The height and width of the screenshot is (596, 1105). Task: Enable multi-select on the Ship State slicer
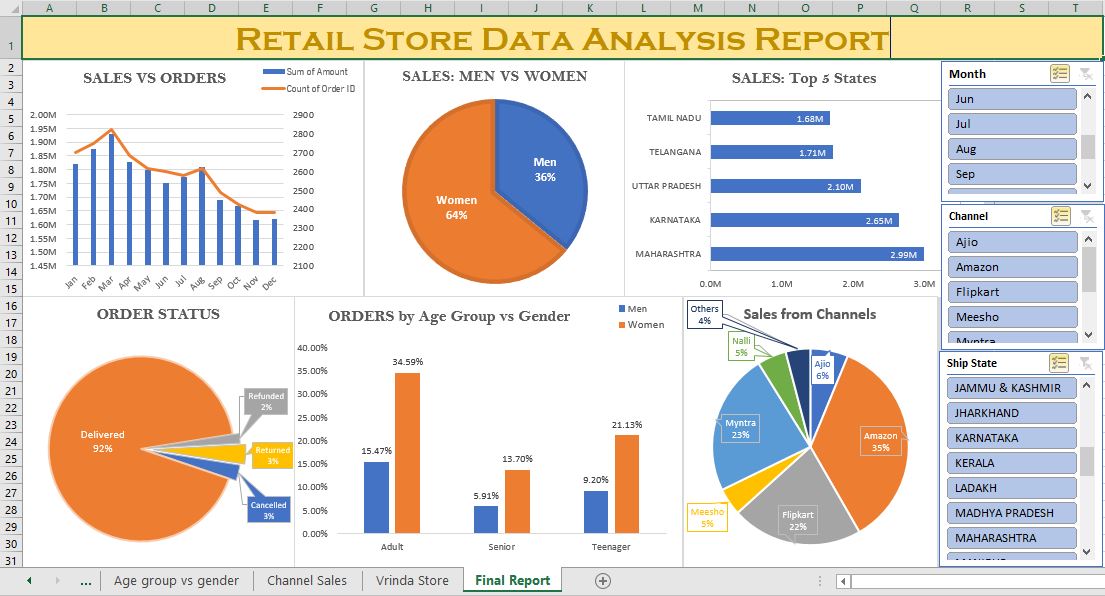1059,362
